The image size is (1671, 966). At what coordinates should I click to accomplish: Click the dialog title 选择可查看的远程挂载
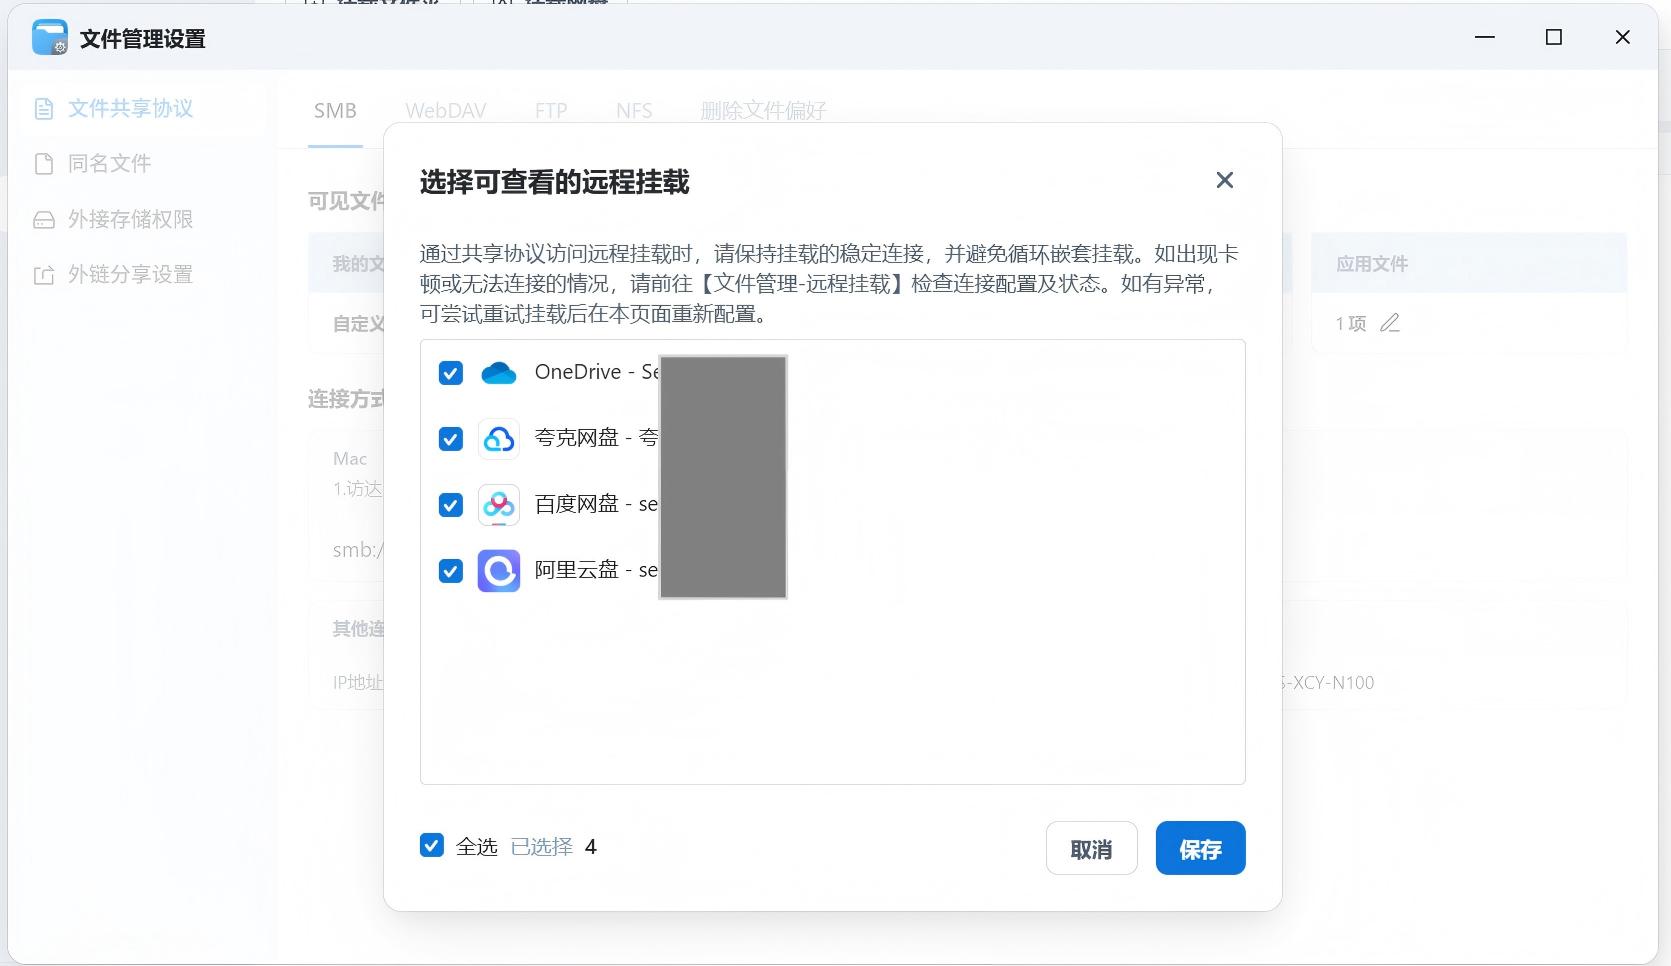click(x=554, y=182)
